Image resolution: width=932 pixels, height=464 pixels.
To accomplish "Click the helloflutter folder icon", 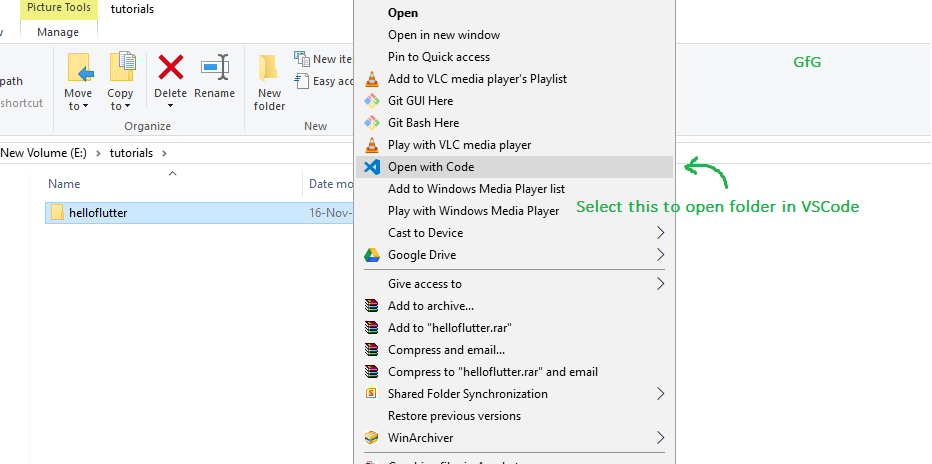I will (x=57, y=212).
